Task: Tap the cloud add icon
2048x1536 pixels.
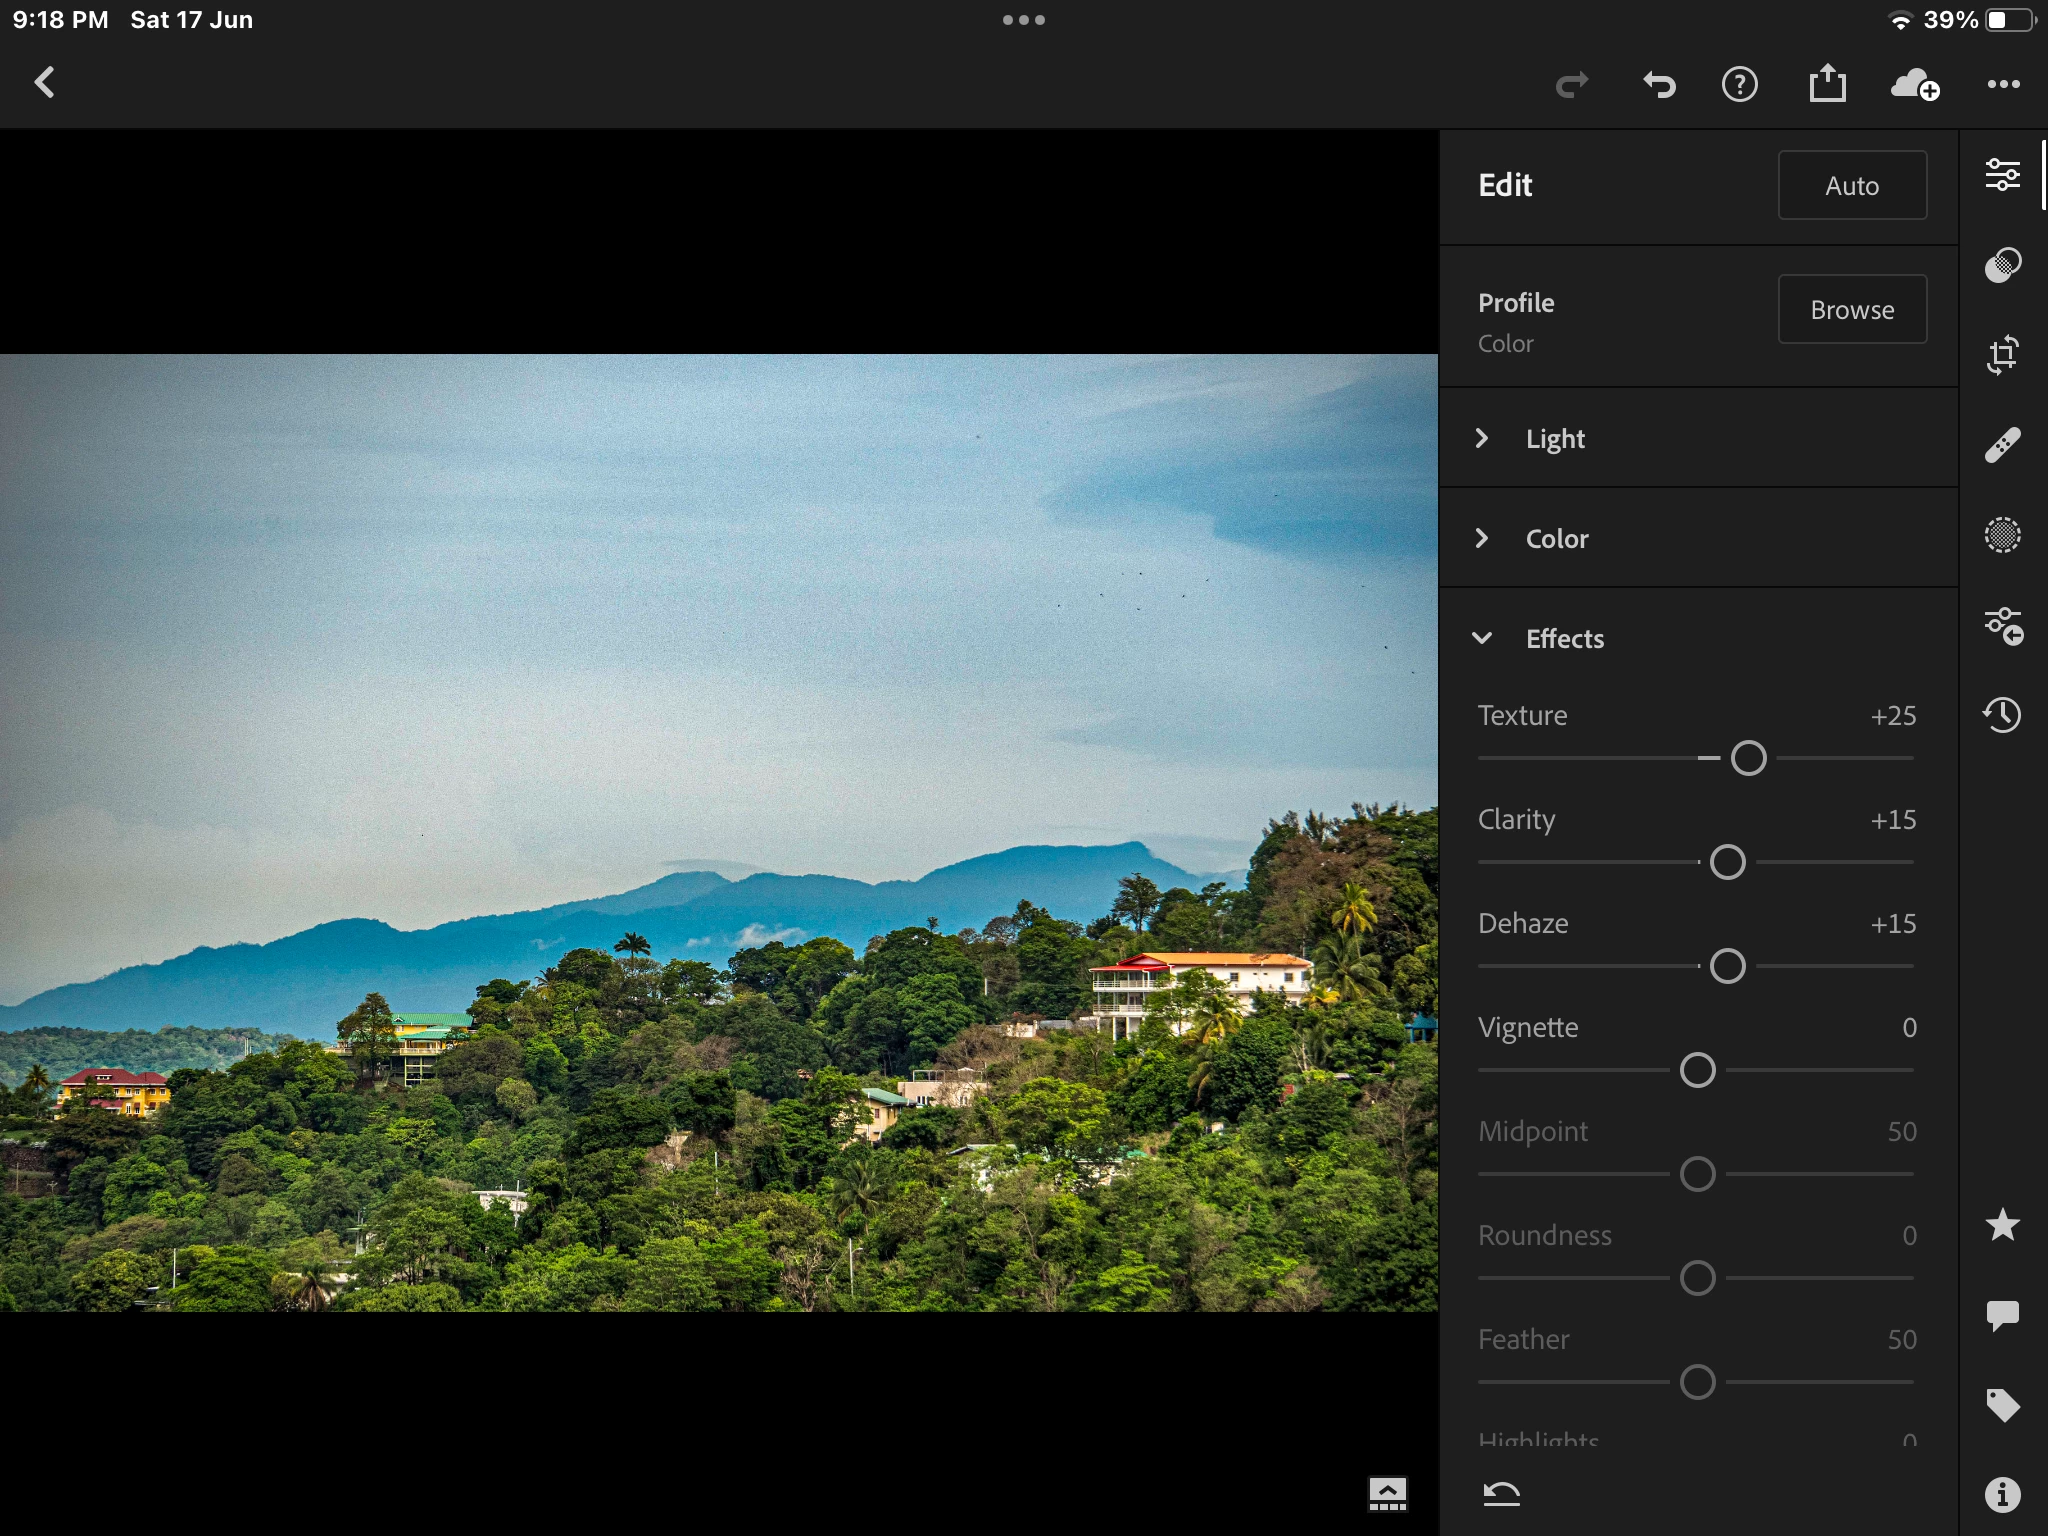Action: click(1914, 84)
